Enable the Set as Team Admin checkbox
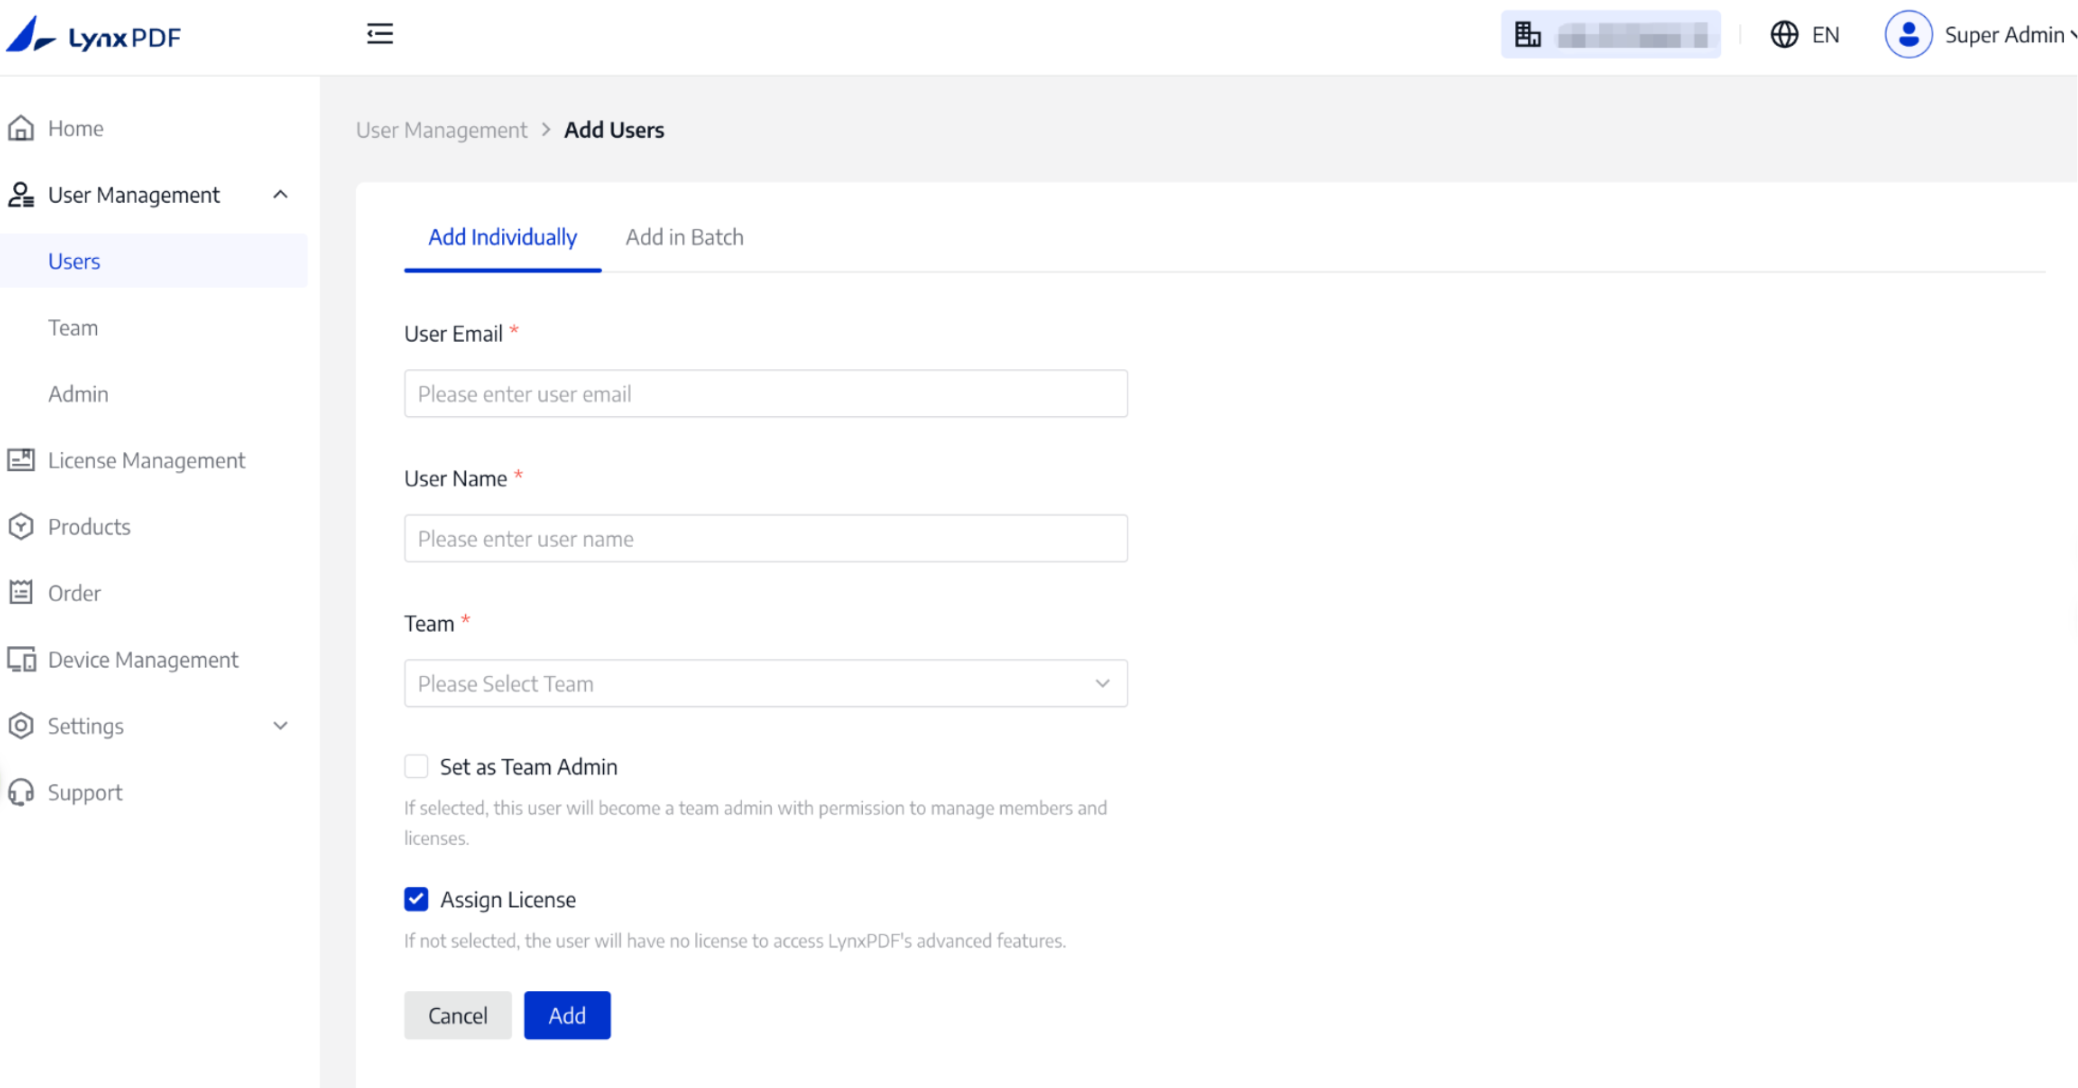2078x1088 pixels. tap(416, 767)
